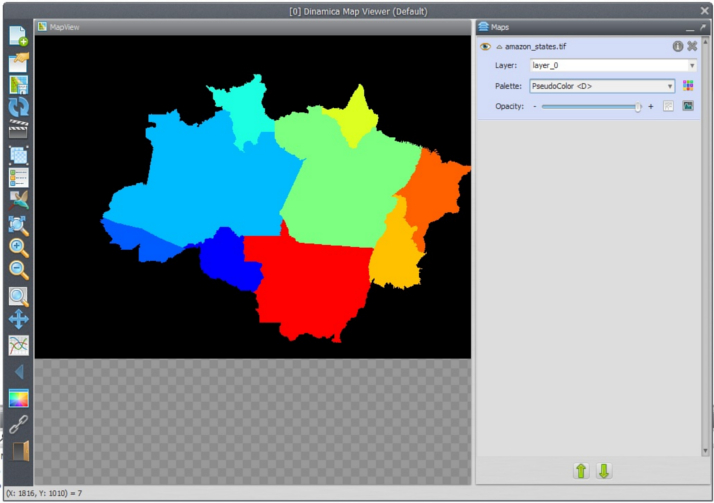Image resolution: width=714 pixels, height=503 pixels.
Task: Click the new map icon in the left toolbar
Action: pos(18,36)
